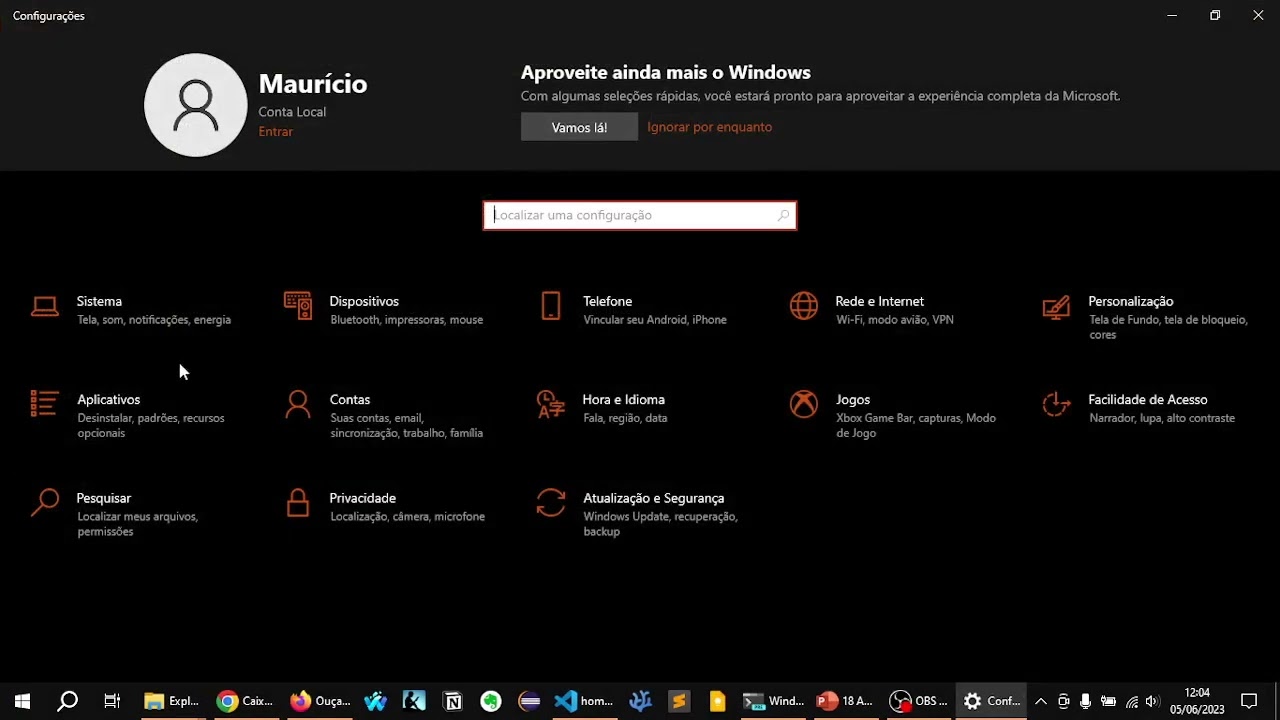Open the Telefone phone icon
The width and height of the screenshot is (1280, 720).
tap(550, 306)
